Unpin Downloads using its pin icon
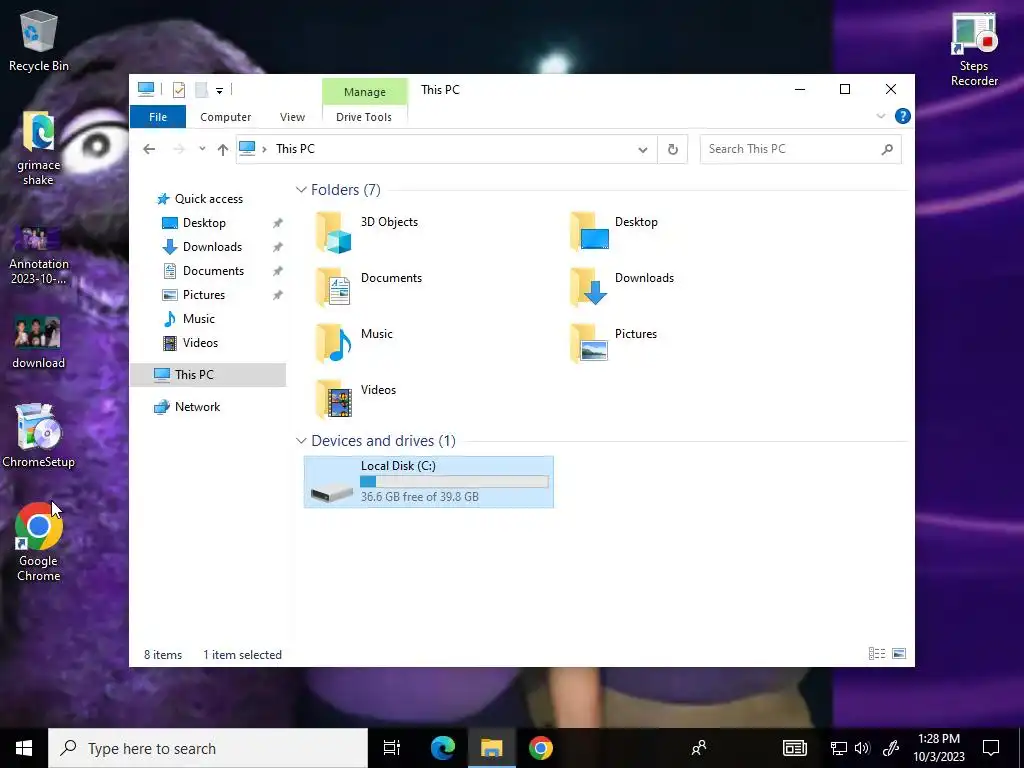 [278, 247]
